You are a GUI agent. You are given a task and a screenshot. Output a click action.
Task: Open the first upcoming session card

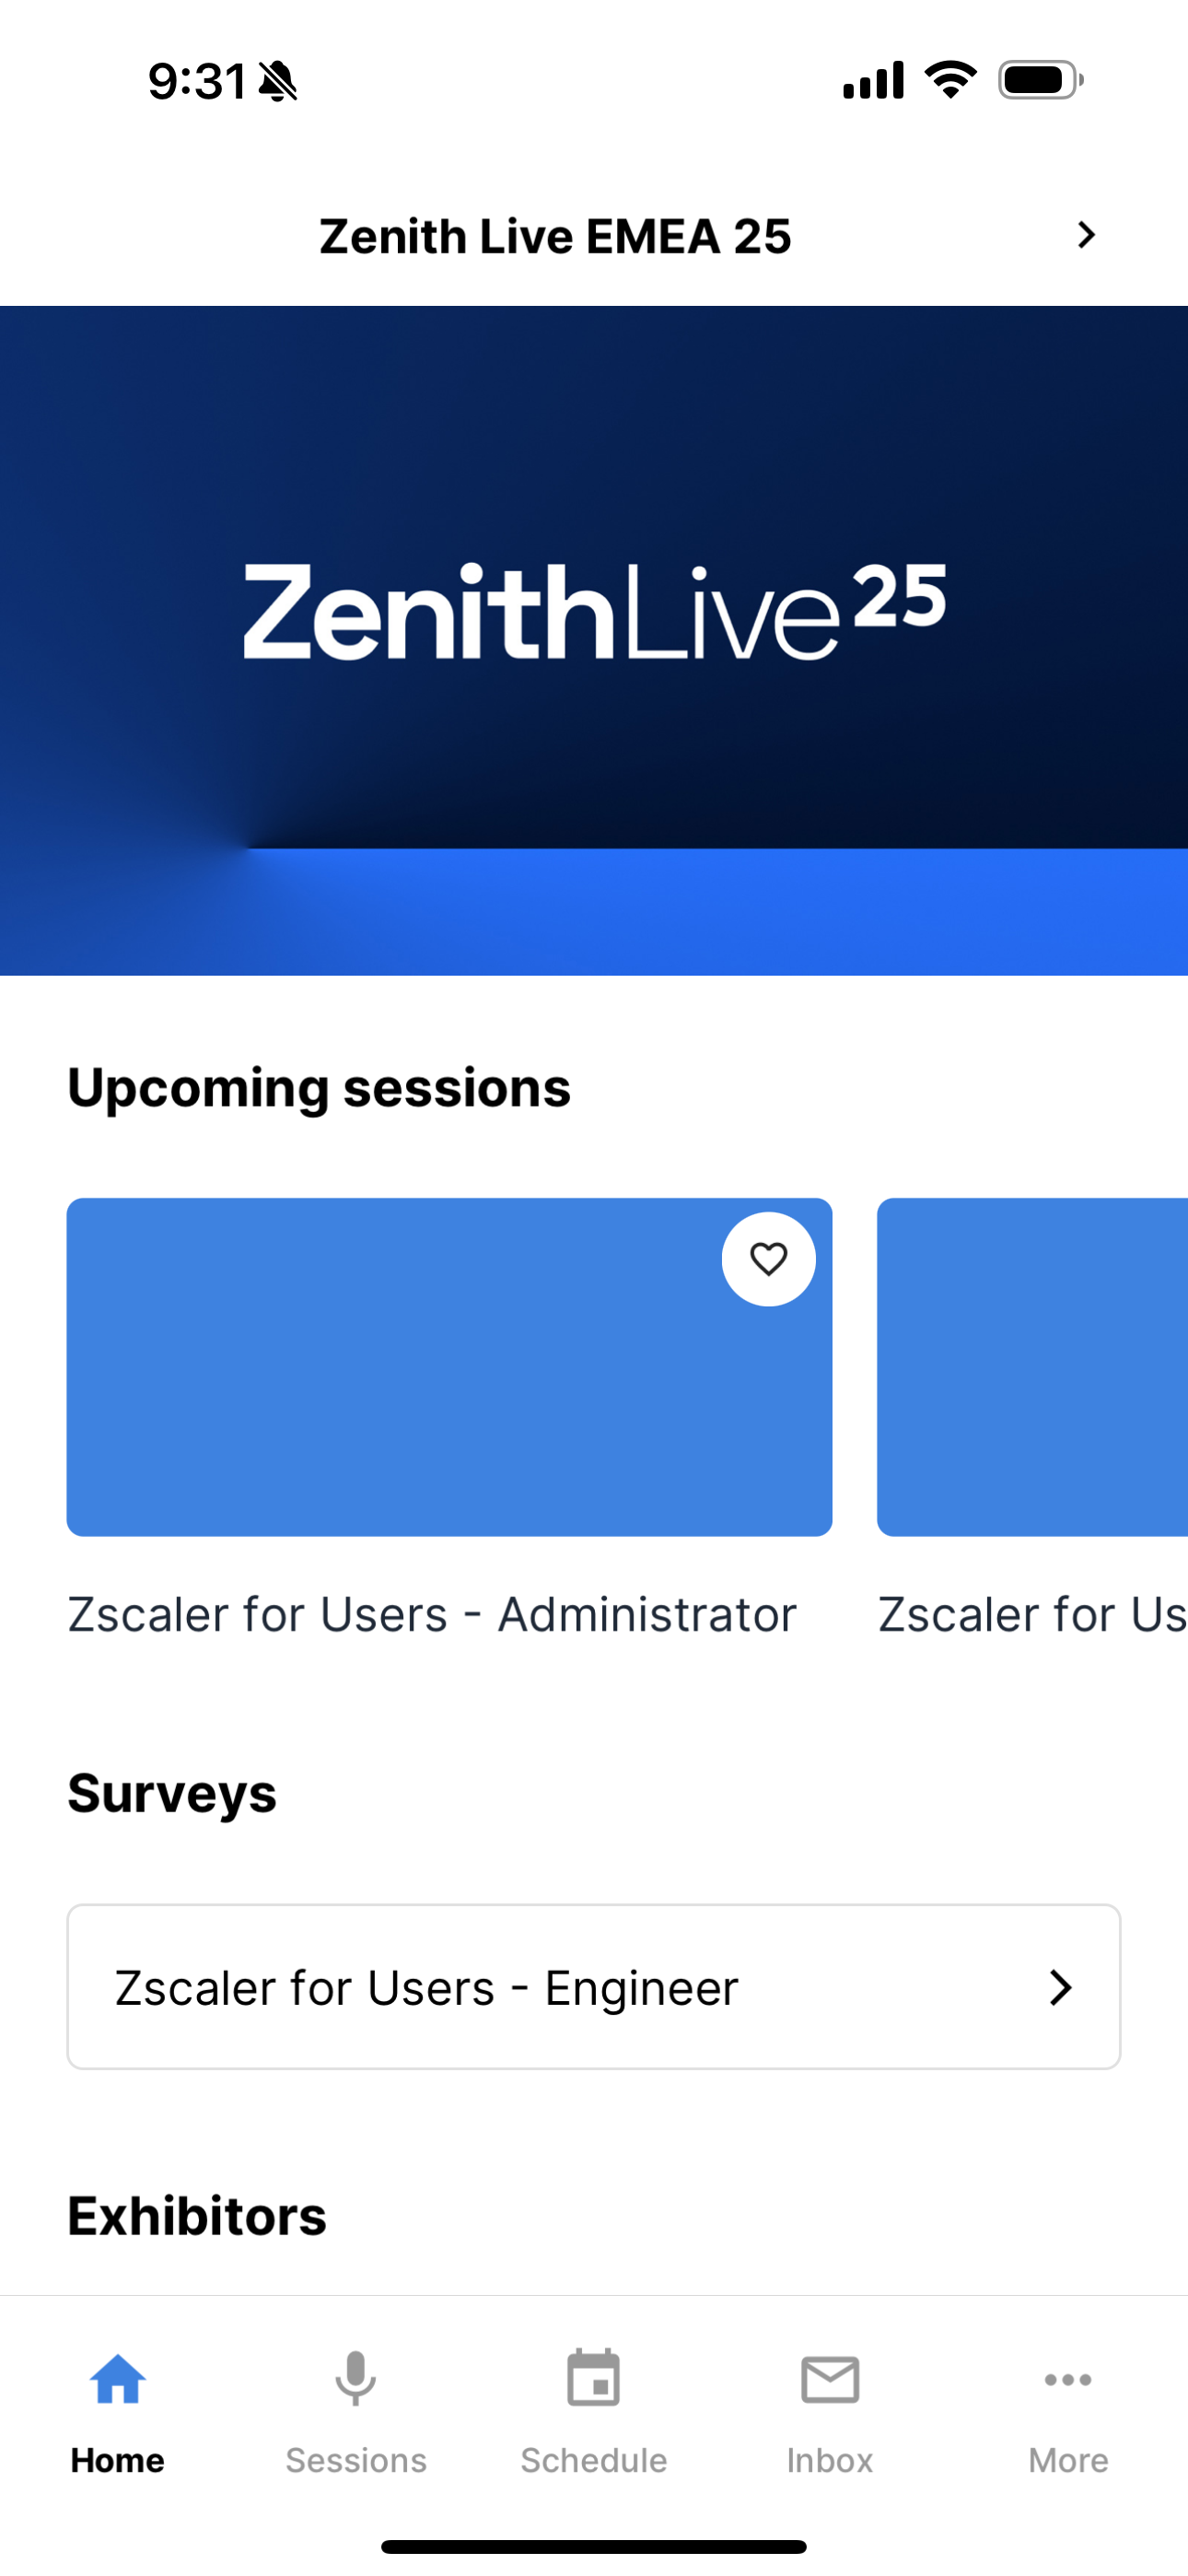pos(449,1367)
